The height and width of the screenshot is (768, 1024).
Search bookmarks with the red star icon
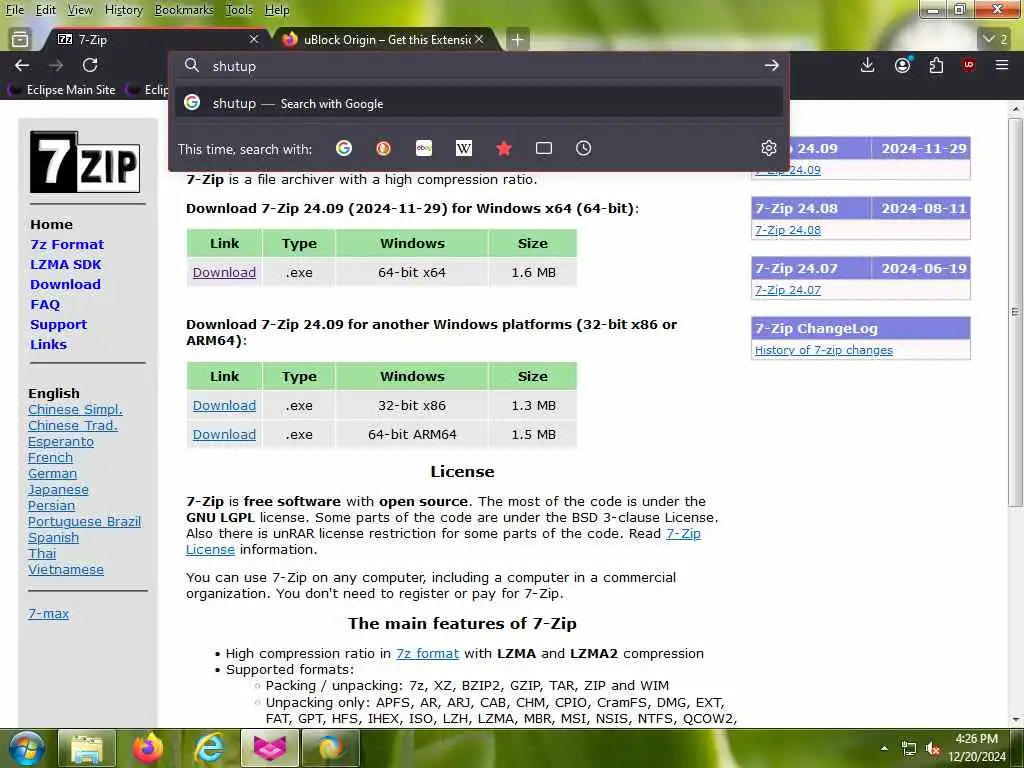504,148
